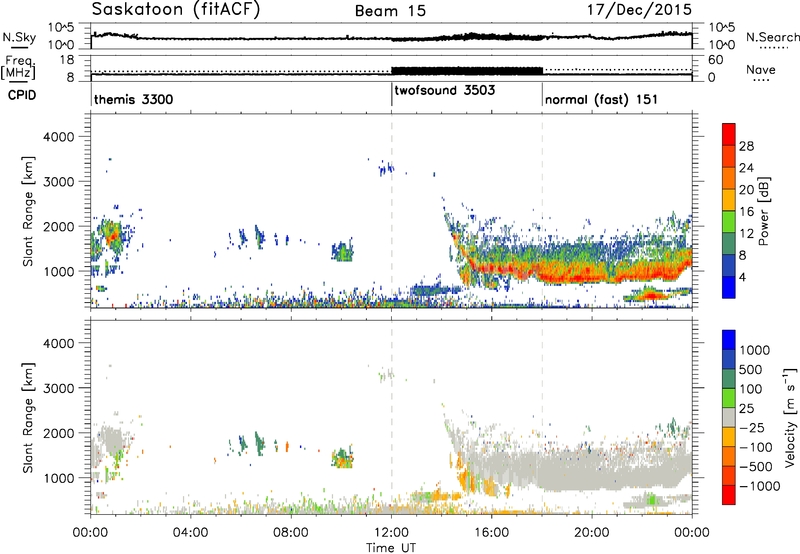Click the '20' label on Power colorbar
The width and height of the screenshot is (800, 554).
[746, 190]
